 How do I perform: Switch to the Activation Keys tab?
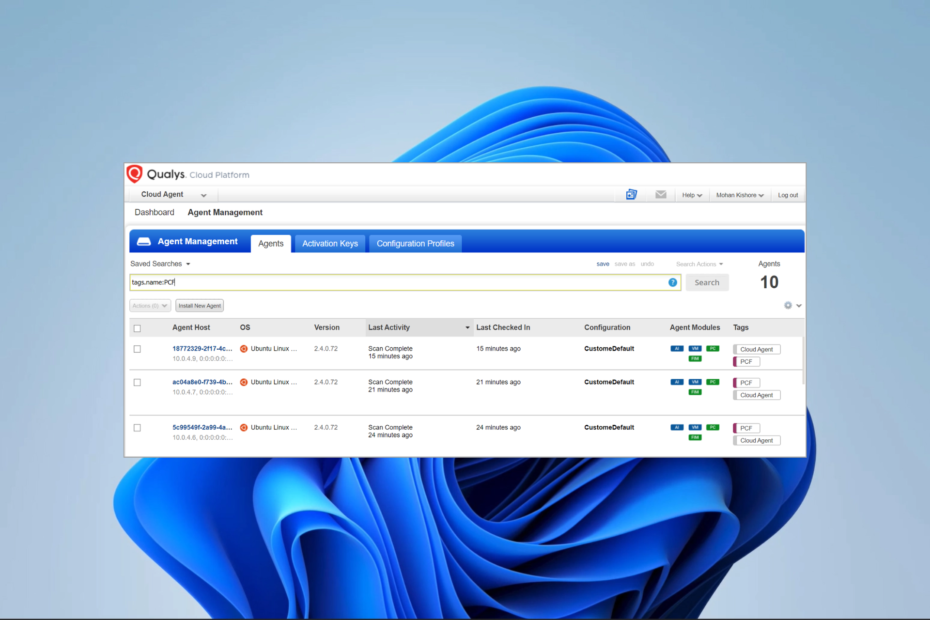(330, 243)
